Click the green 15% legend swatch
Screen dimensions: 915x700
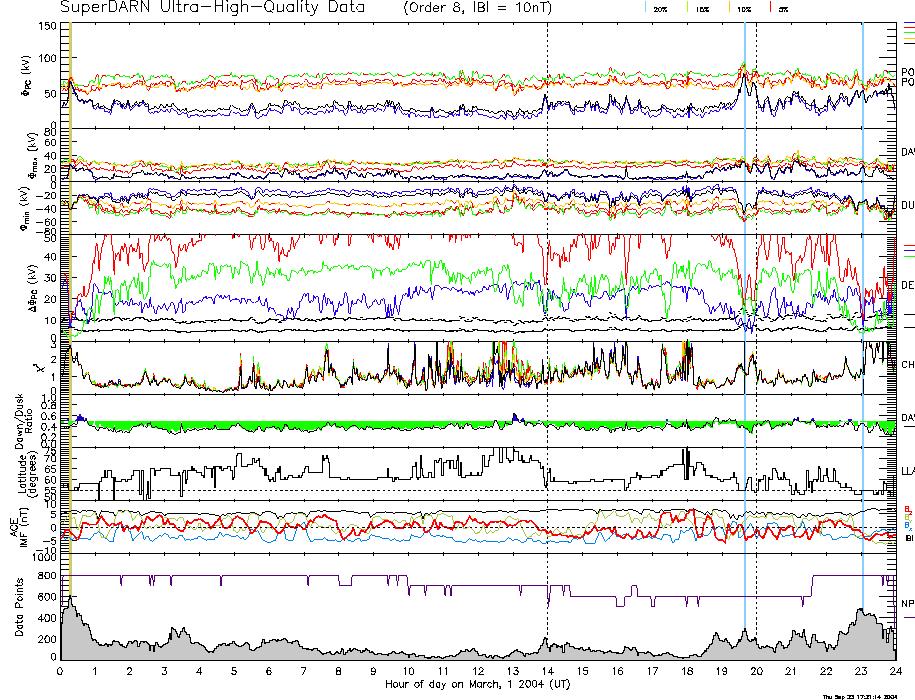coord(687,7)
